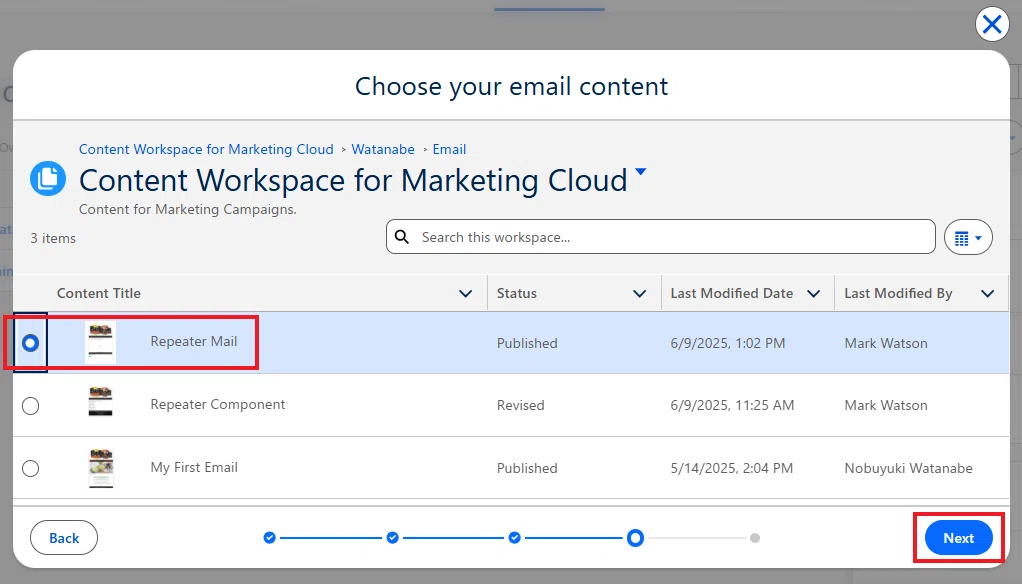Open the Watanabe breadcrumb link
1022x584 pixels.
pyautogui.click(x=383, y=149)
